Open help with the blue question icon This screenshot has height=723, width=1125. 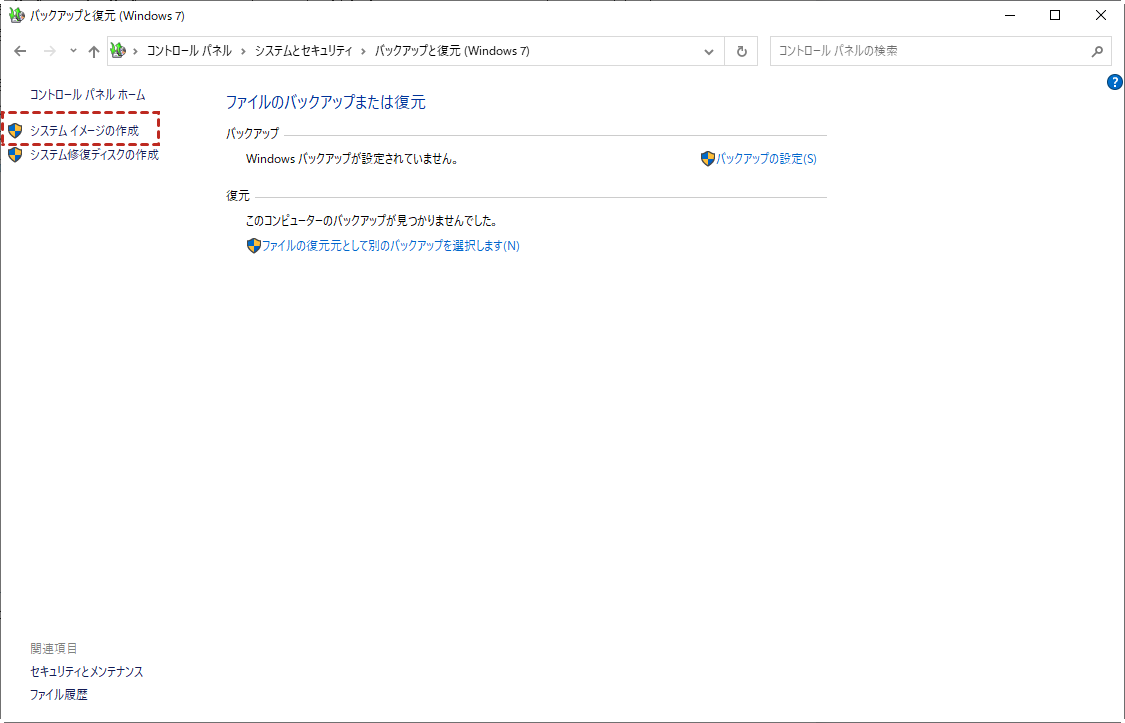coord(1114,82)
